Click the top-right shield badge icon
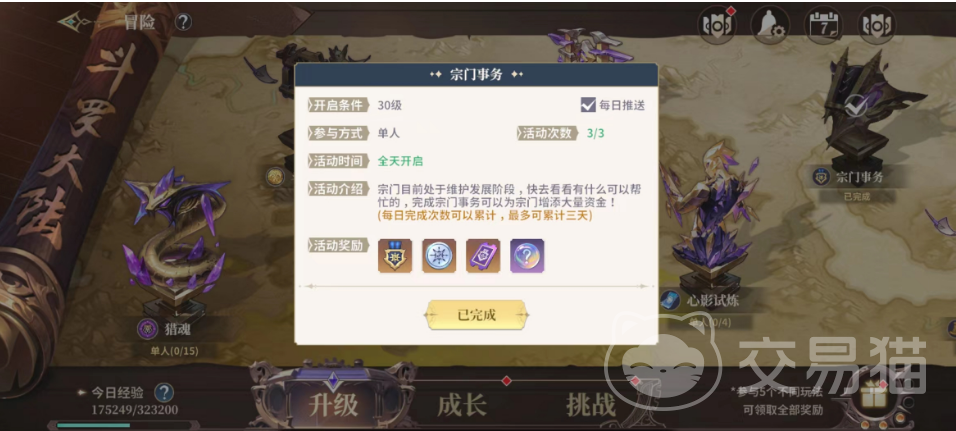The image size is (956, 431). tap(876, 25)
